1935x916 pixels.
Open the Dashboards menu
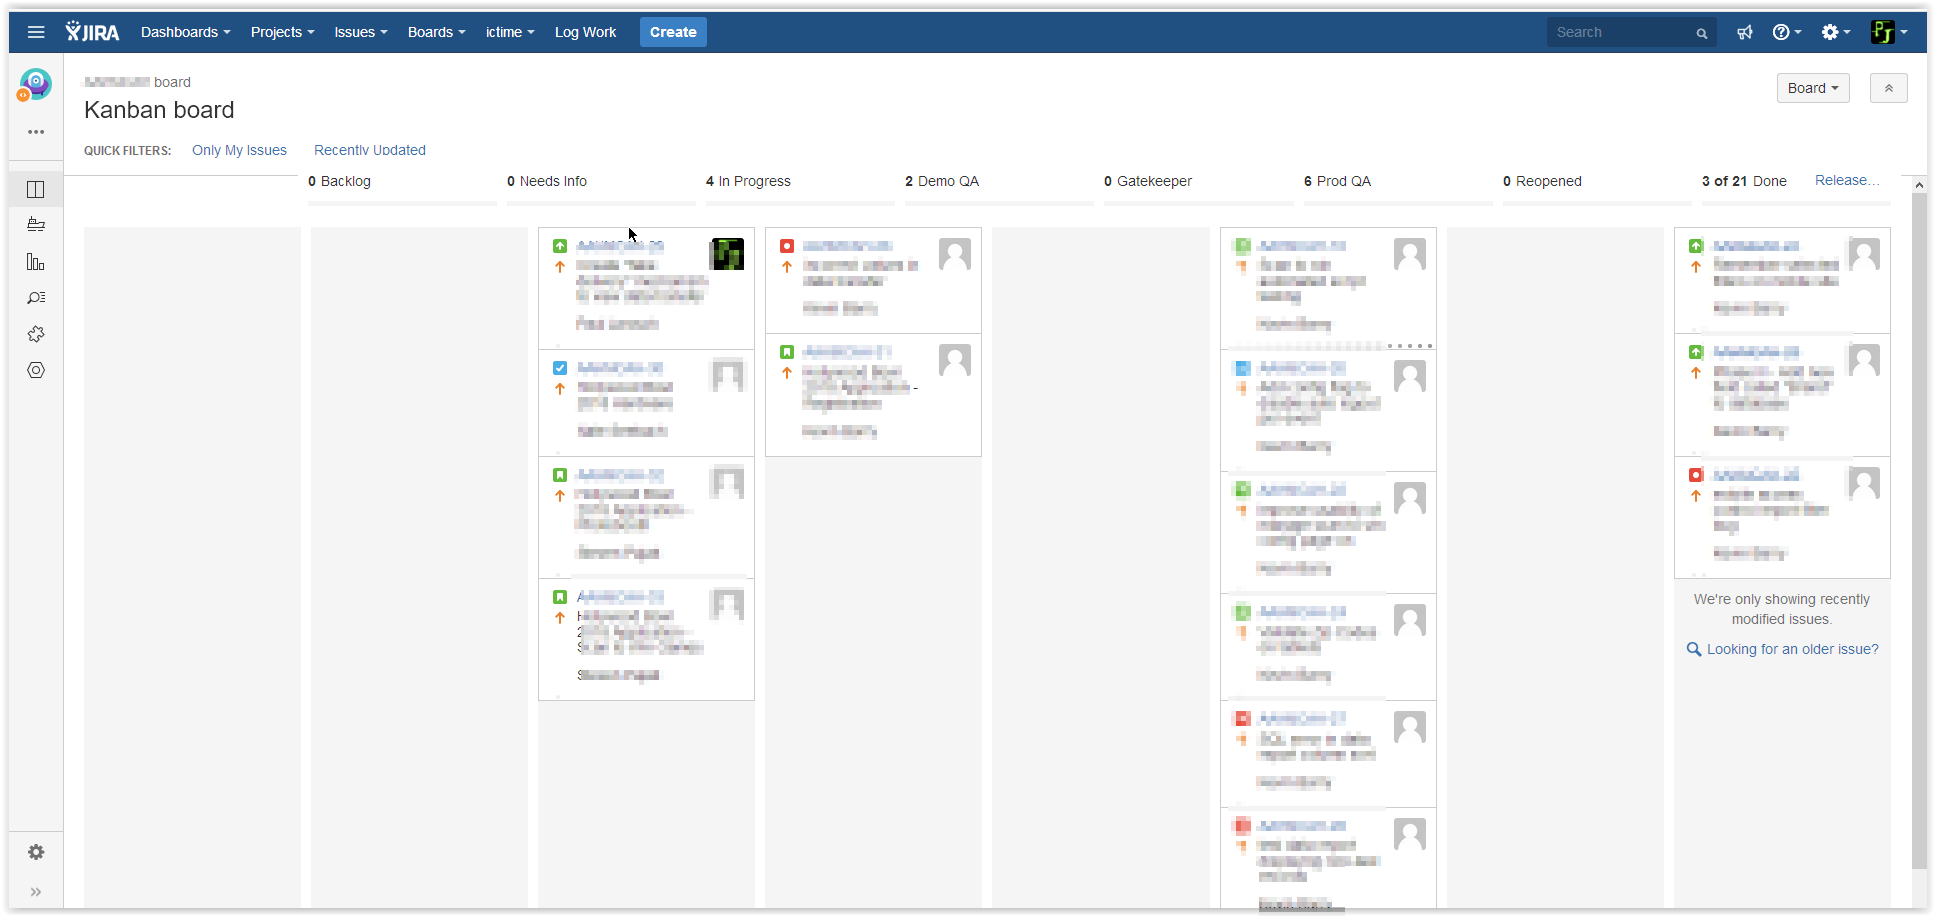186,32
